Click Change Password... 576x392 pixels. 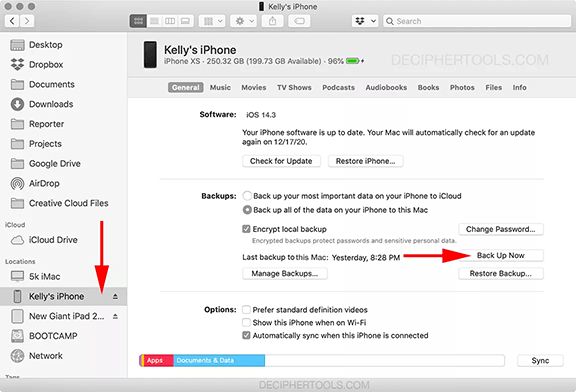[x=501, y=229]
